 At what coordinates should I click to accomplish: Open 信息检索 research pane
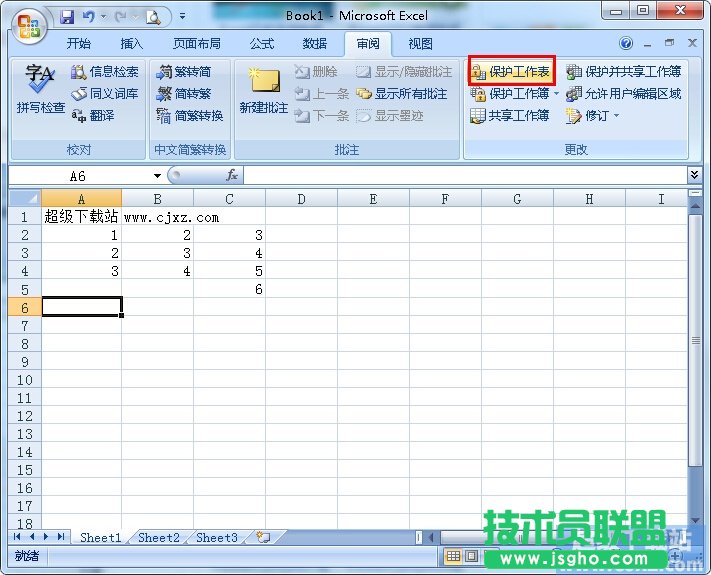[x=104, y=72]
